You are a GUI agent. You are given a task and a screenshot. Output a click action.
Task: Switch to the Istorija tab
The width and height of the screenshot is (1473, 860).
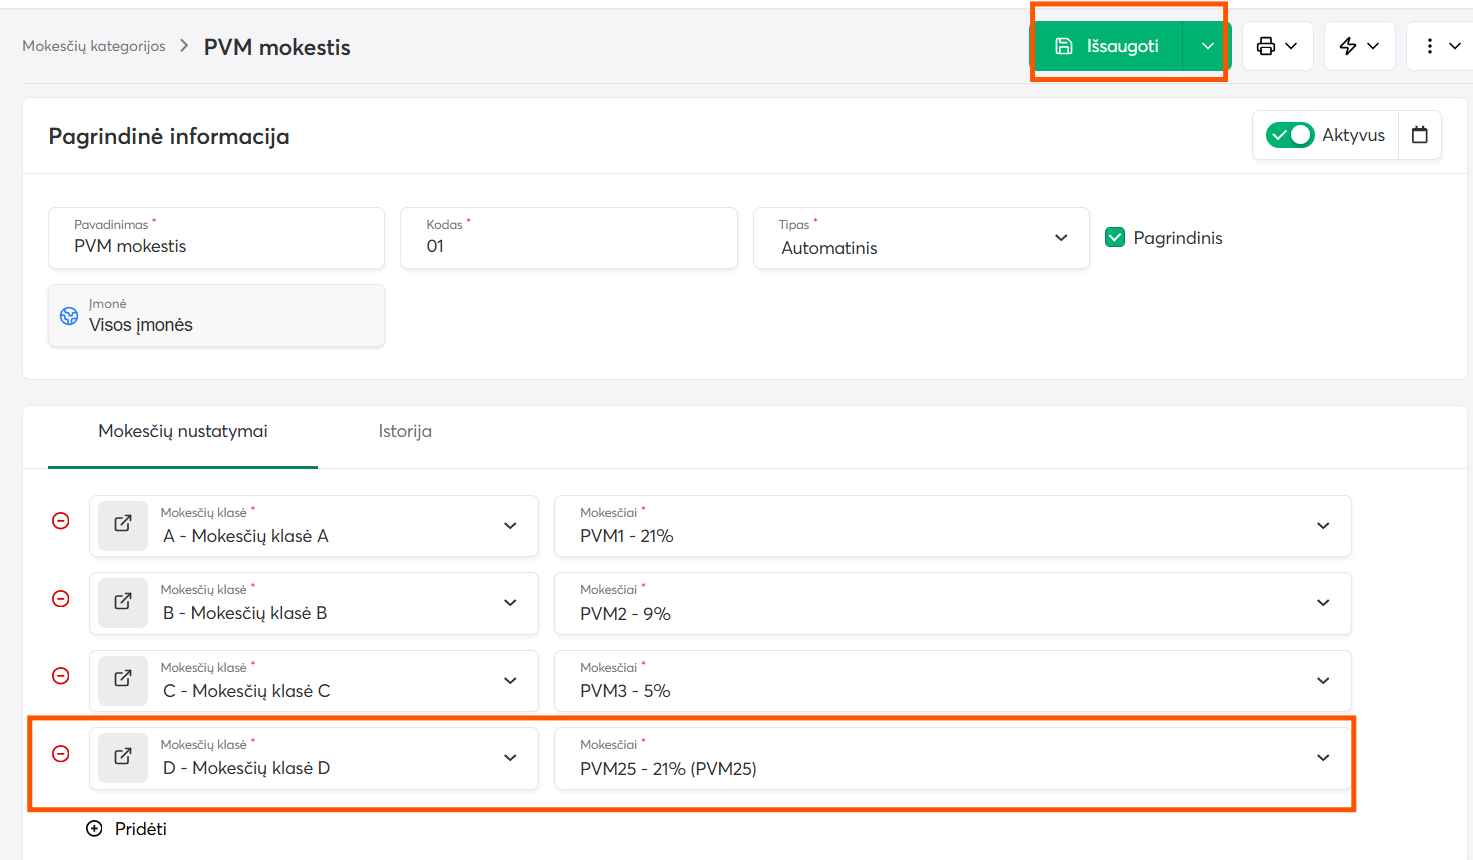click(405, 431)
